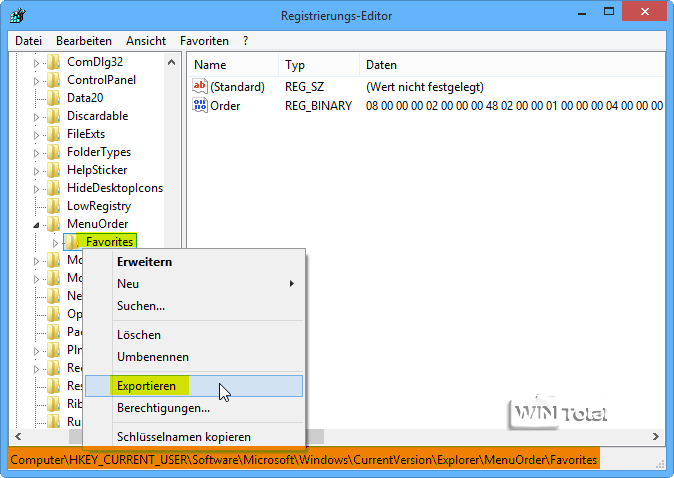
Task: Choose Löschen in the context menu
Action: click(x=194, y=335)
